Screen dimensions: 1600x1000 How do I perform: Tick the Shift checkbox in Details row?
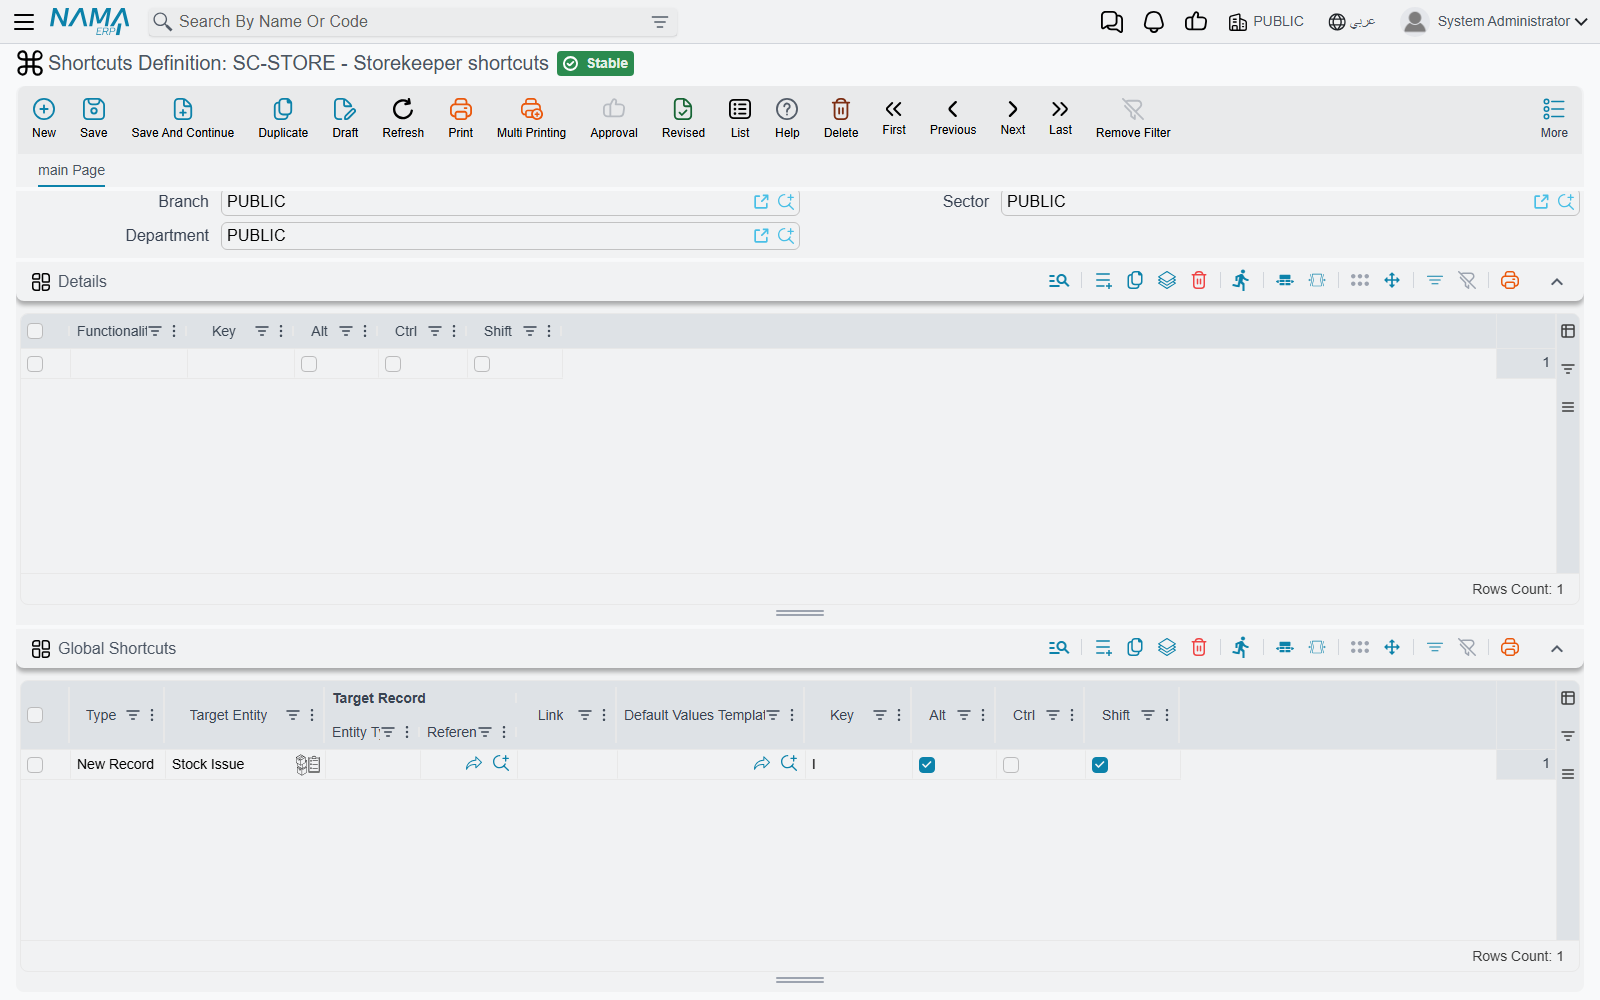click(x=482, y=364)
